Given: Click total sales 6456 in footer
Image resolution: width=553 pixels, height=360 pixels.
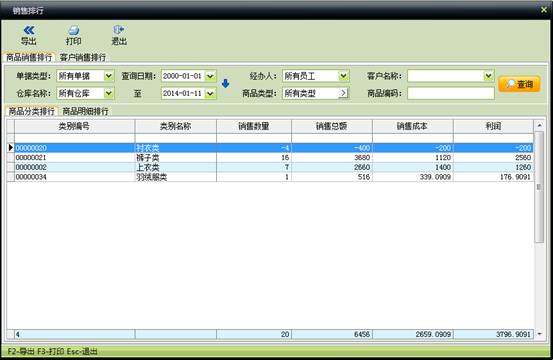Looking at the screenshot, I should [332, 334].
